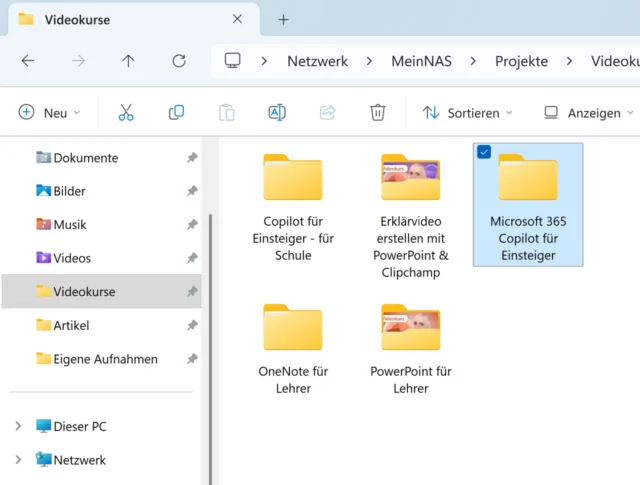Open the Sortieren dropdown
The height and width of the screenshot is (485, 640).
pyautogui.click(x=467, y=113)
